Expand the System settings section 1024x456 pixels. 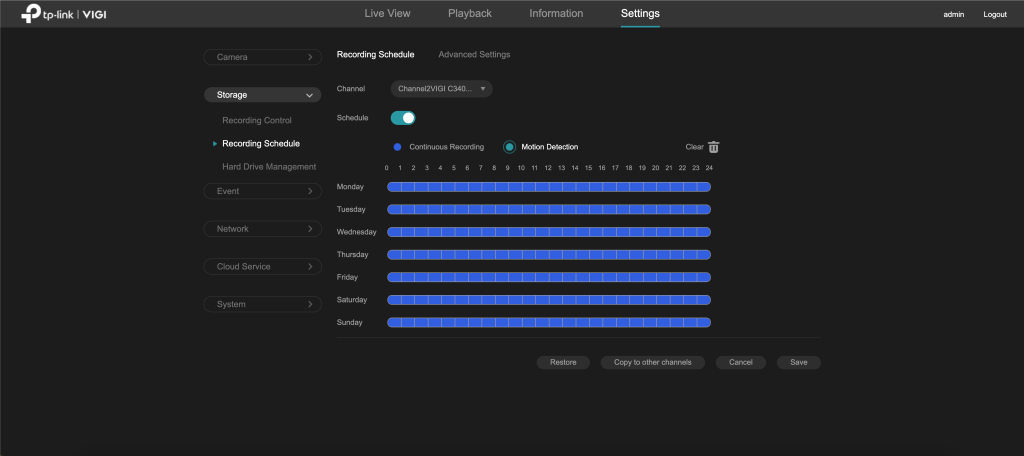coord(263,304)
